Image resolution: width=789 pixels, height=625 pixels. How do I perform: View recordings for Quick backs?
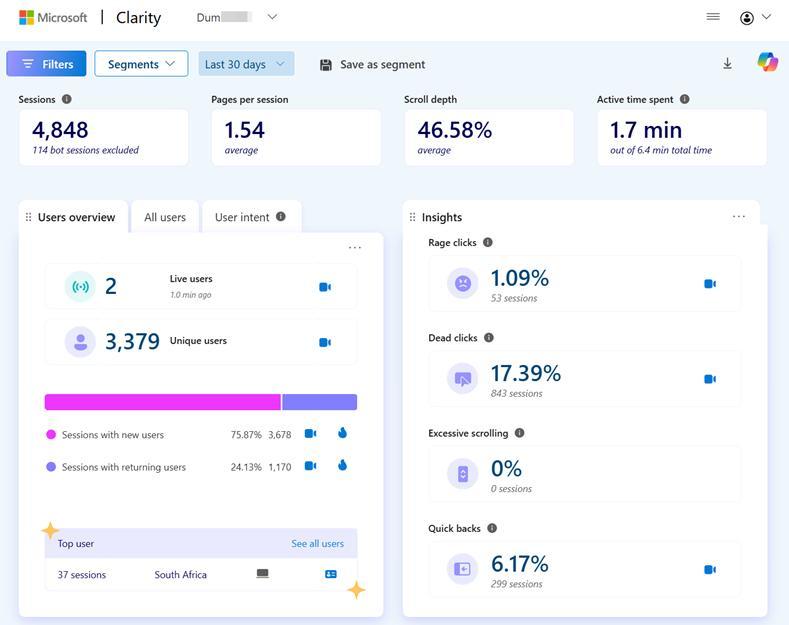point(710,570)
